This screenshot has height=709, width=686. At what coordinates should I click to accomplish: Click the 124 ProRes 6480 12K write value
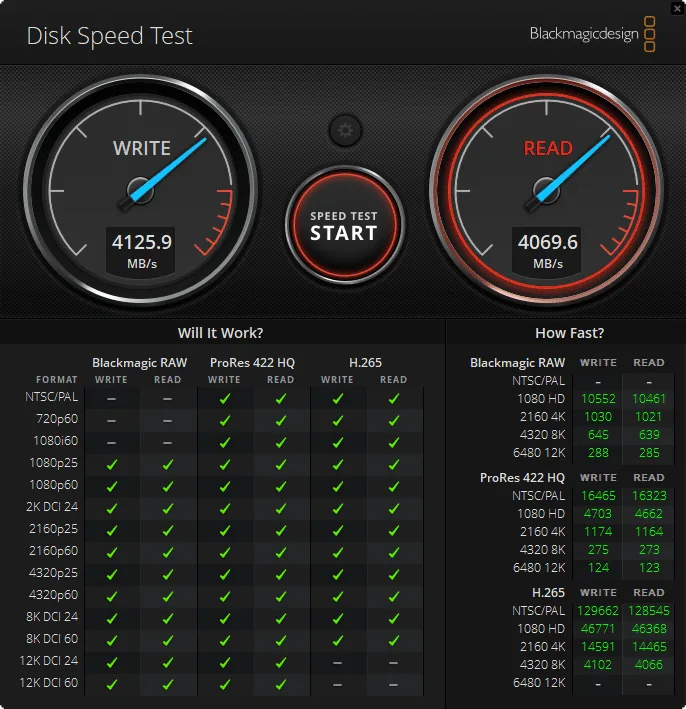598,568
